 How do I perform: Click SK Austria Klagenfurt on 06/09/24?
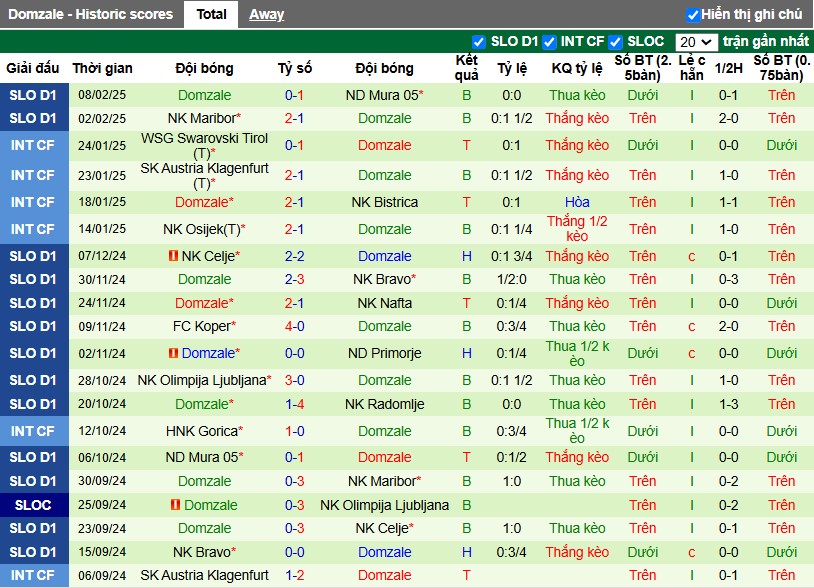click(x=204, y=575)
